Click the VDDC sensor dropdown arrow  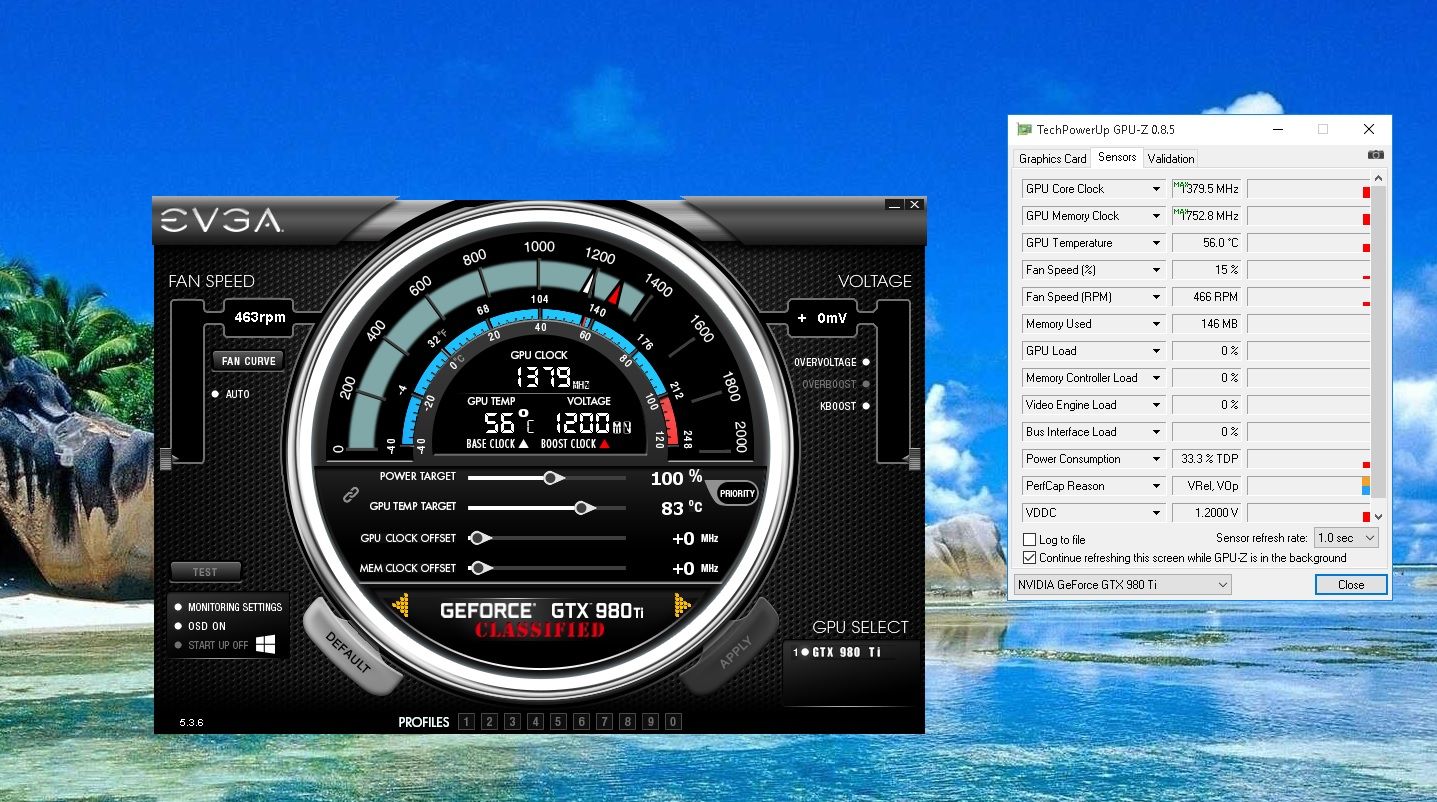(x=1157, y=513)
